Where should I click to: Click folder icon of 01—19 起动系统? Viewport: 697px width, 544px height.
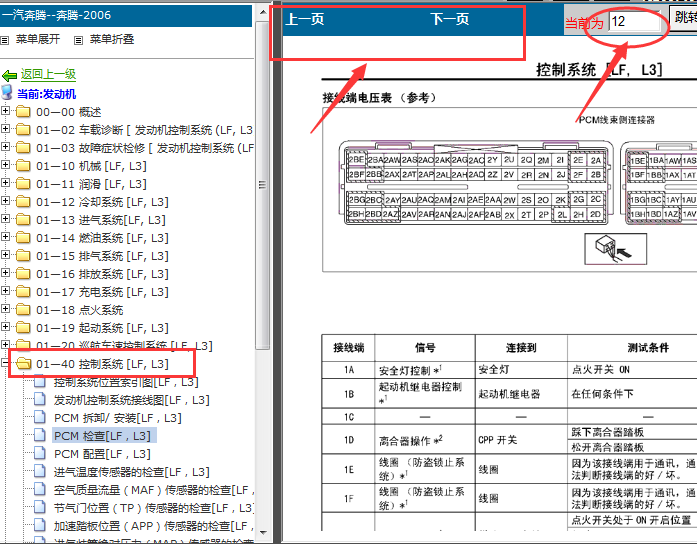point(23,328)
